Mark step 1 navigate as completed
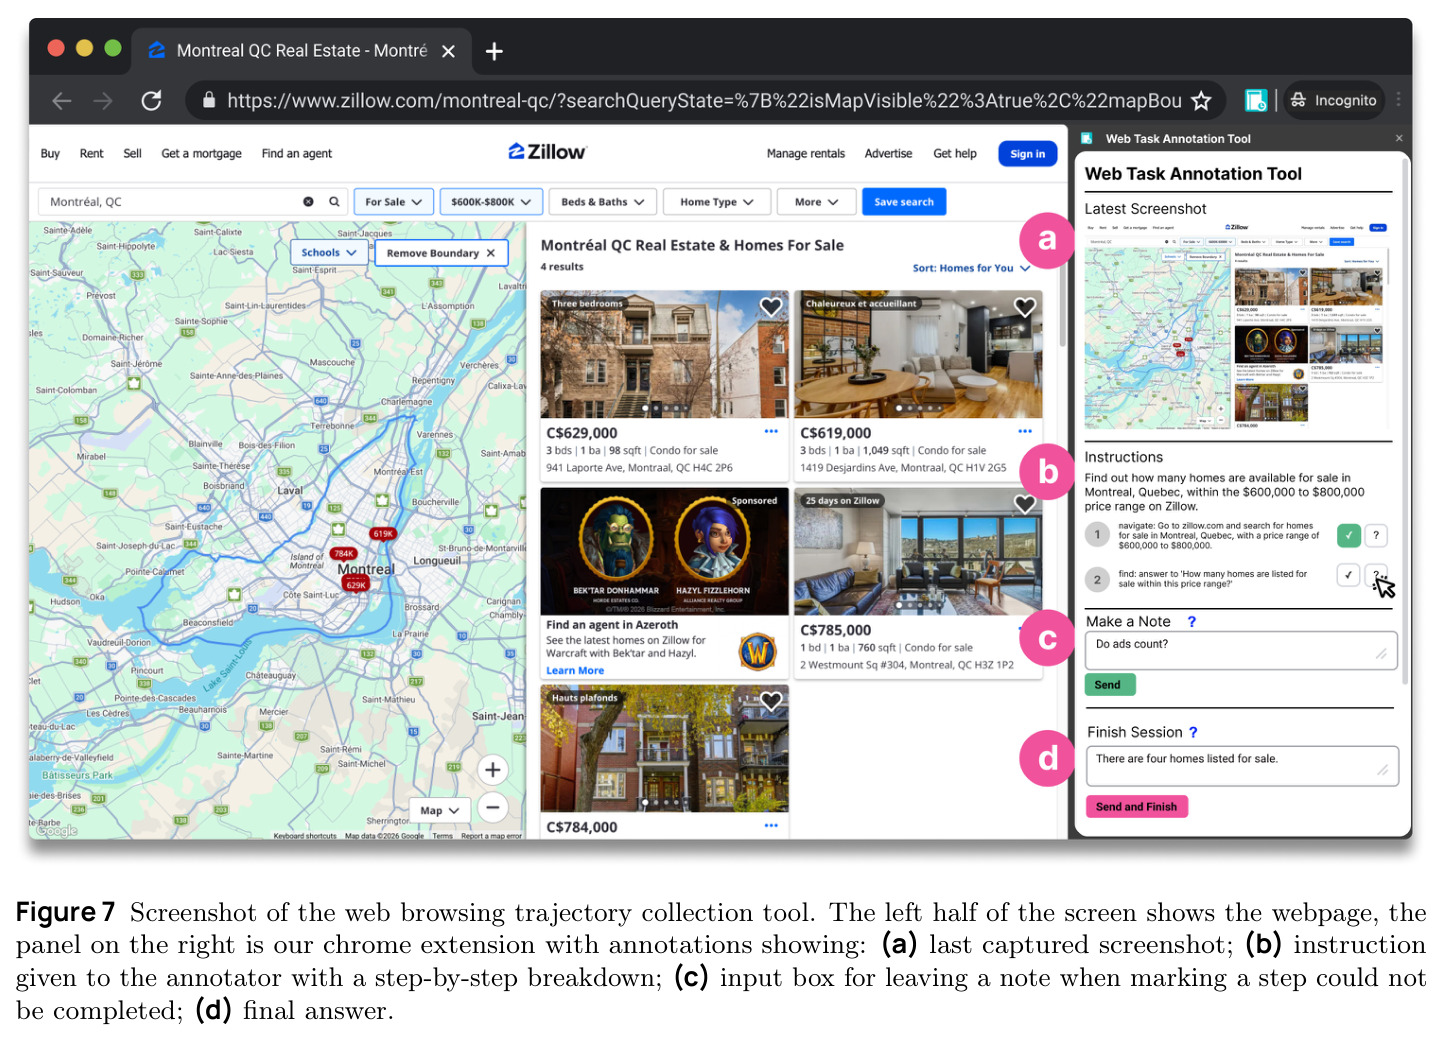This screenshot has height=1043, width=1443. pos(1348,535)
